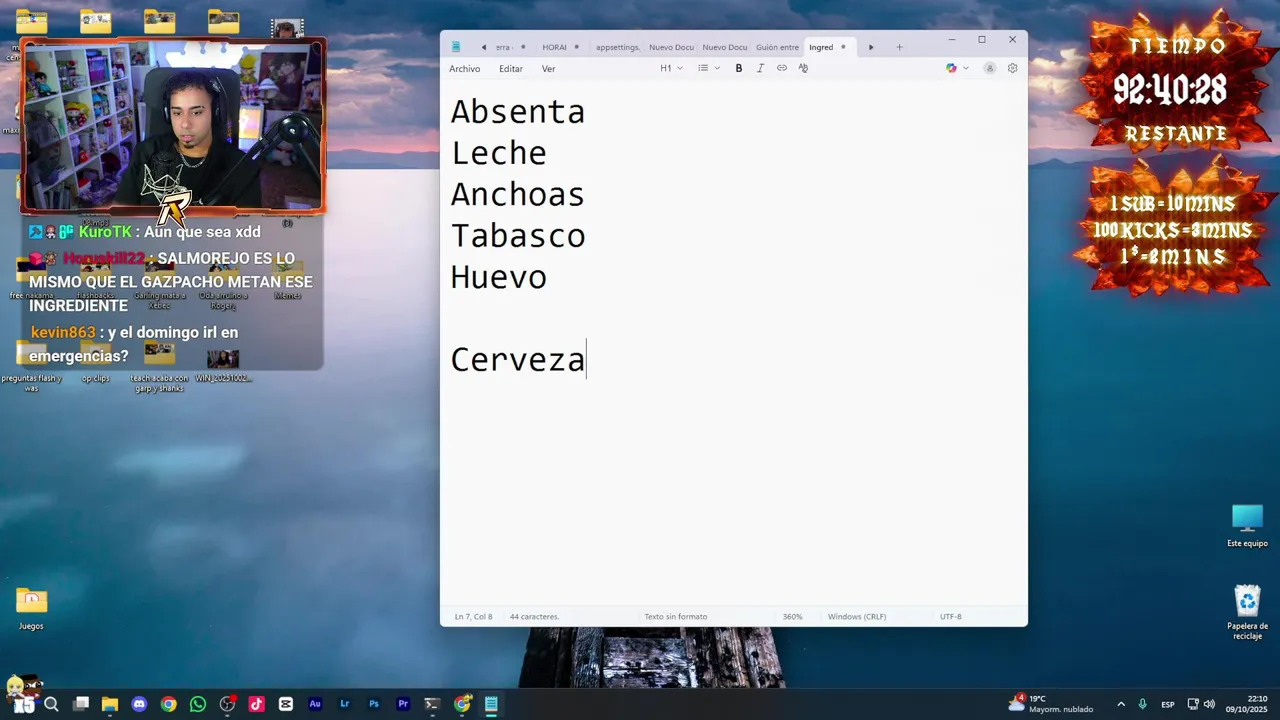Screen dimensions: 1280x720
Task: Open the weather widget showing 19°C
Action: pyautogui.click(x=1050, y=704)
